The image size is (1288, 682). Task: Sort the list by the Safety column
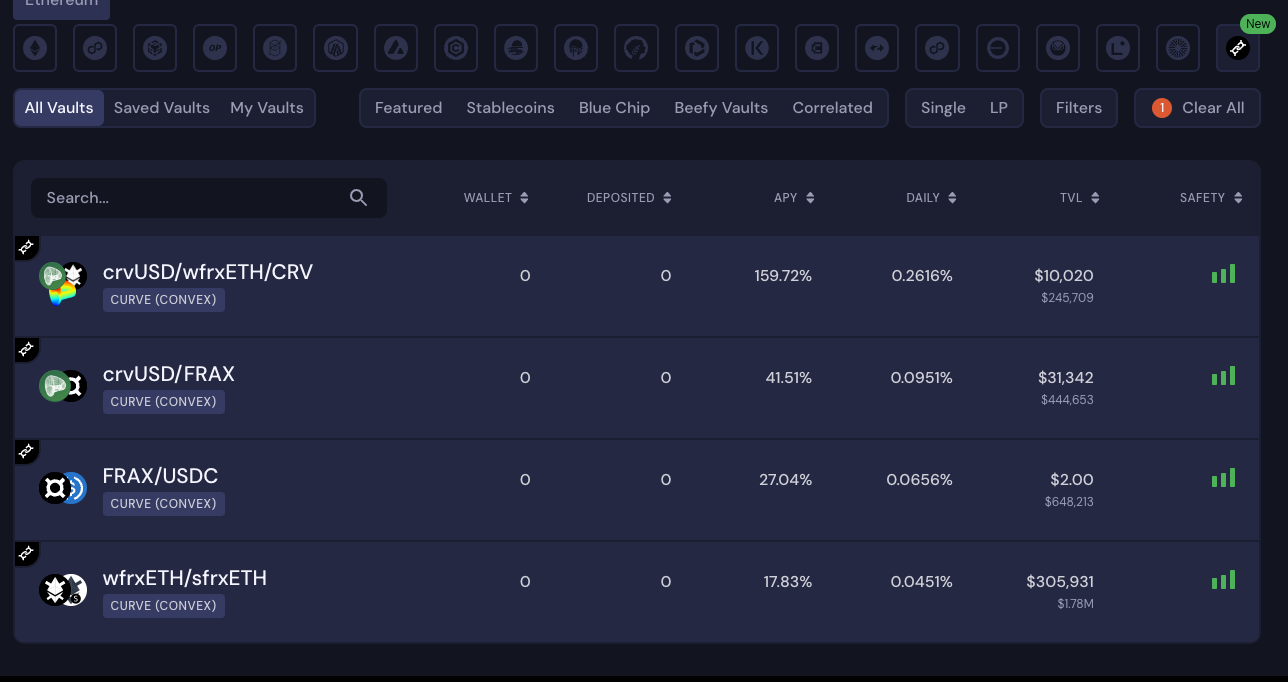[x=1210, y=198]
